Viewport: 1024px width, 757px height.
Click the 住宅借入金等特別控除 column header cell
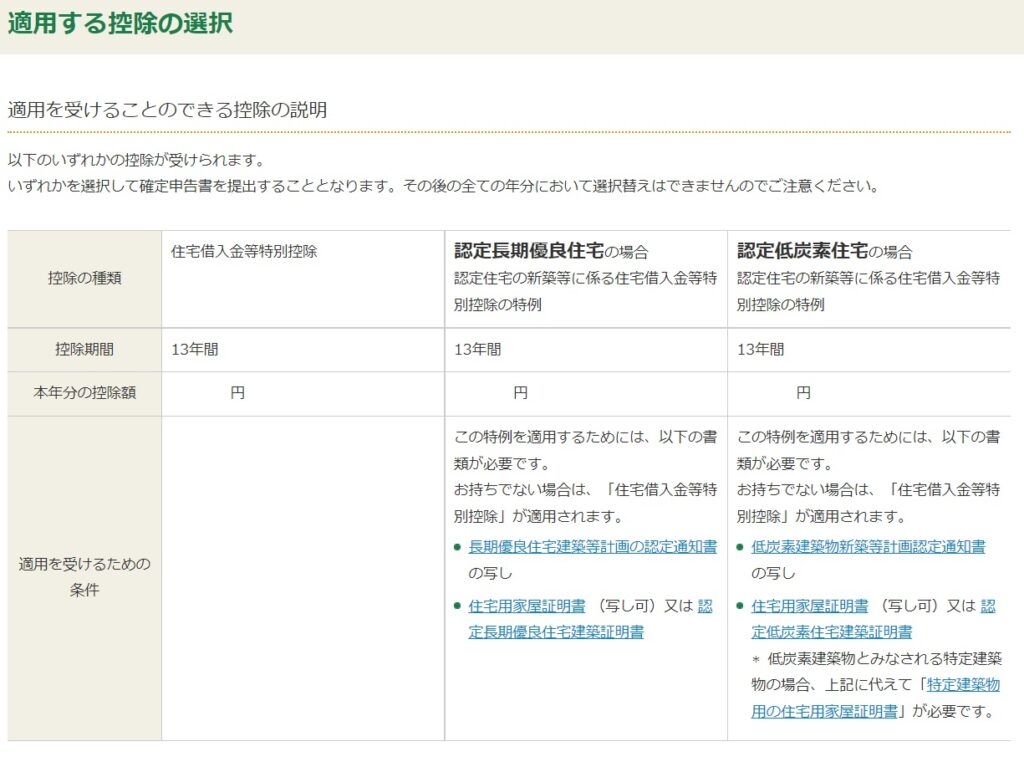[303, 278]
